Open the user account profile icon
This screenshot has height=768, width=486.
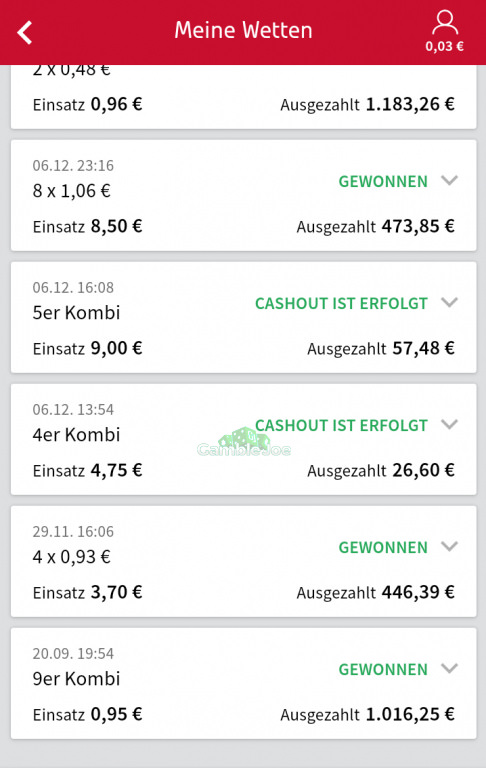click(445, 23)
